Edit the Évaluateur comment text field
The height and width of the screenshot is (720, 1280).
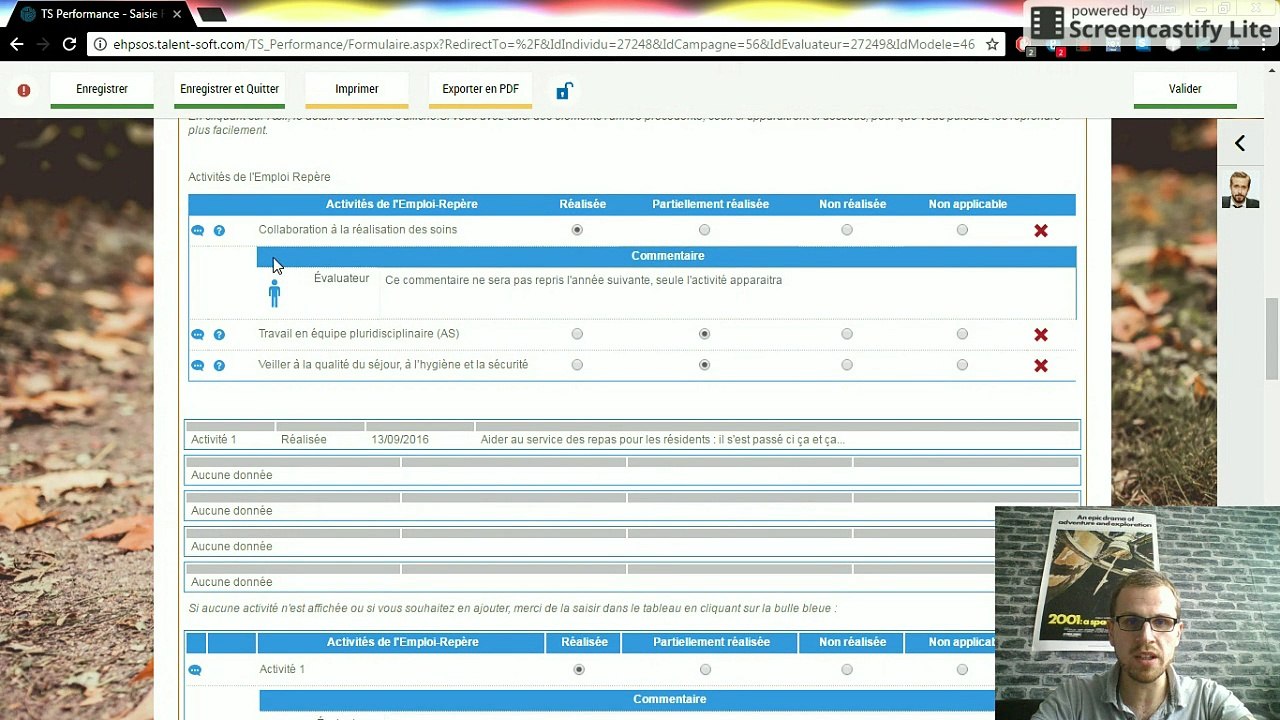tap(728, 291)
